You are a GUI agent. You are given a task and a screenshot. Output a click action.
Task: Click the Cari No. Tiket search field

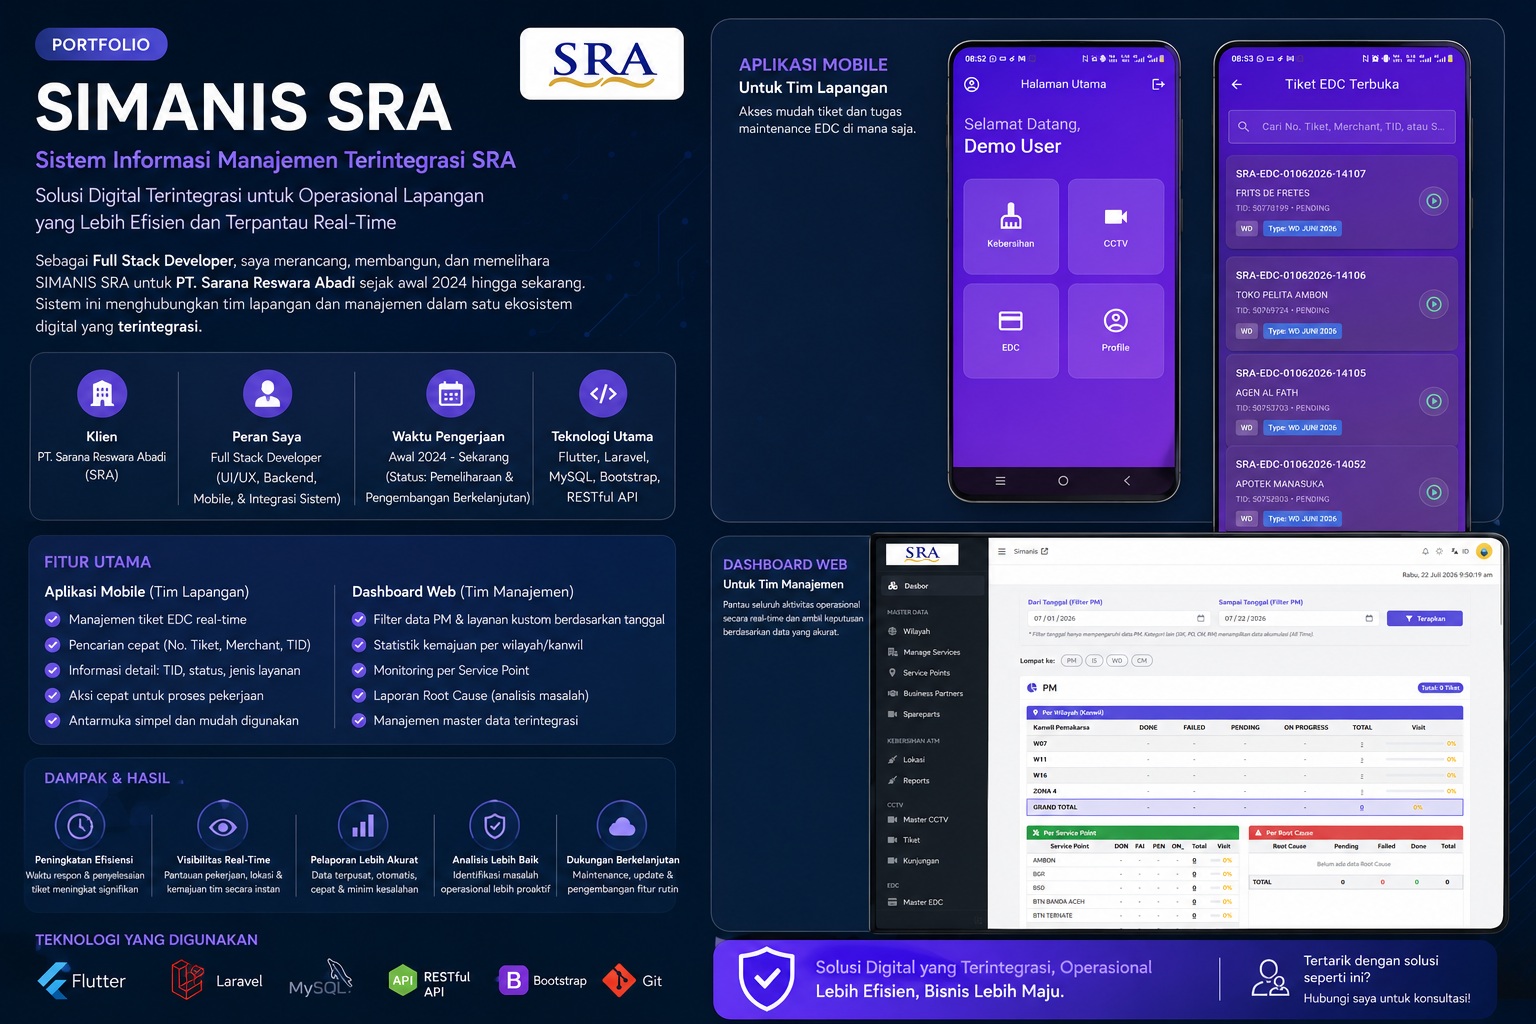point(1342,127)
